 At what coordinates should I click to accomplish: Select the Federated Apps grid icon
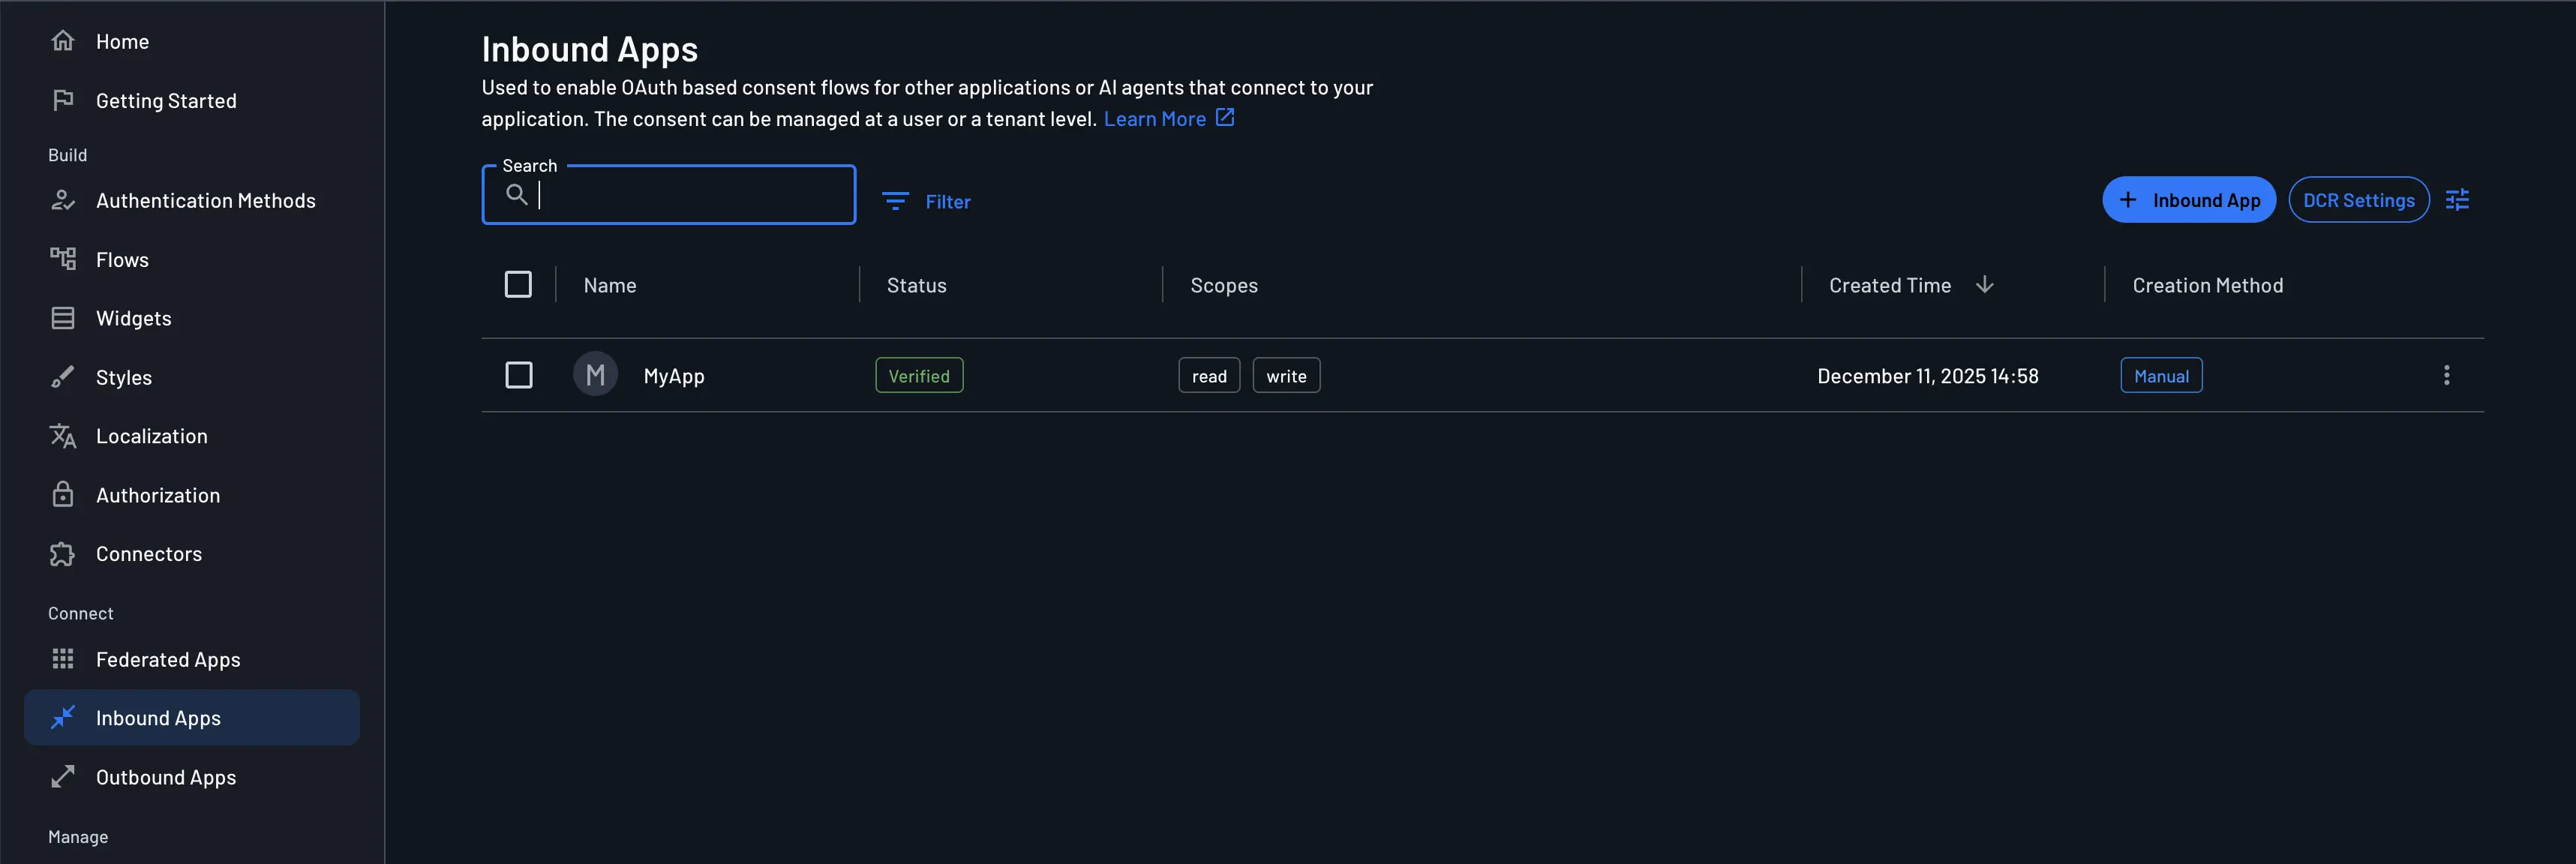point(63,659)
